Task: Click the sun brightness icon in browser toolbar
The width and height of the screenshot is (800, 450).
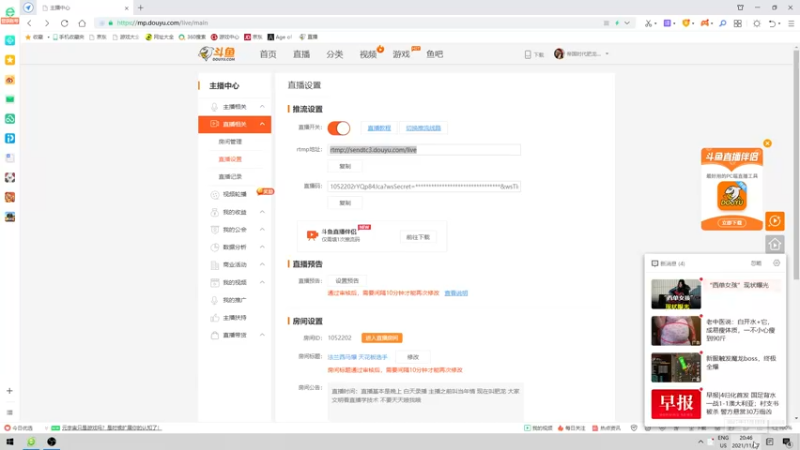Action: (x=757, y=23)
